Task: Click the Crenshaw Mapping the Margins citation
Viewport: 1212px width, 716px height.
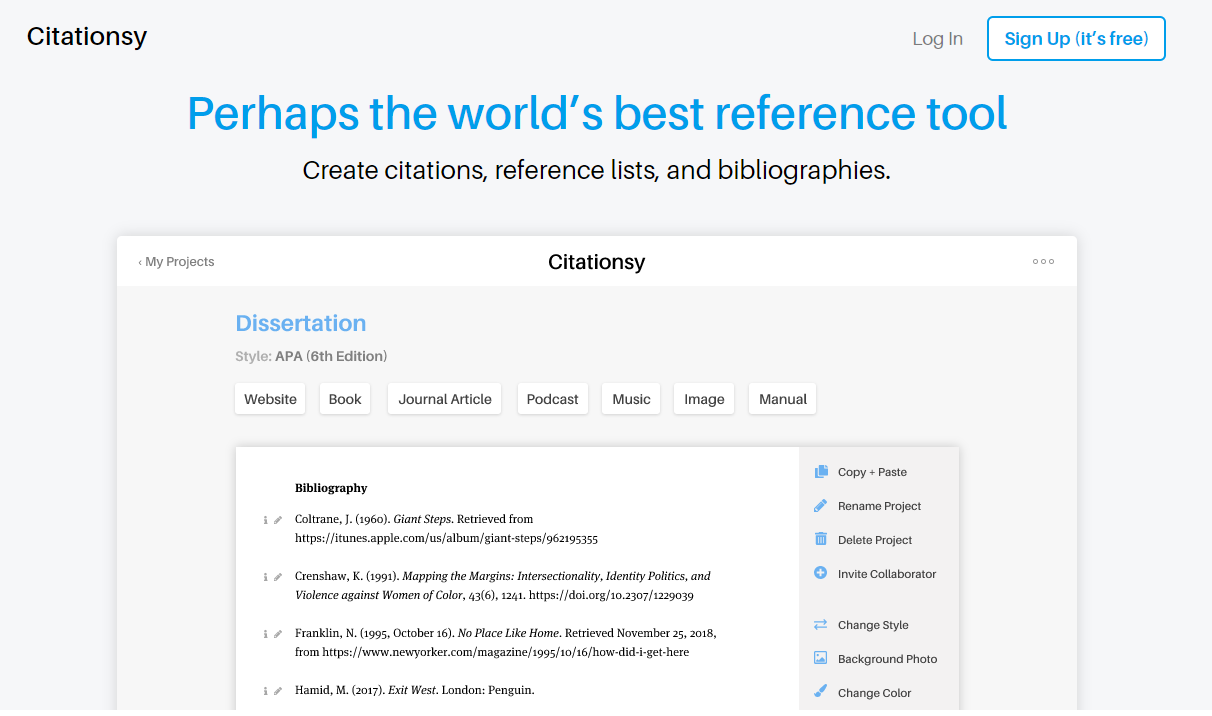Action: [x=503, y=586]
